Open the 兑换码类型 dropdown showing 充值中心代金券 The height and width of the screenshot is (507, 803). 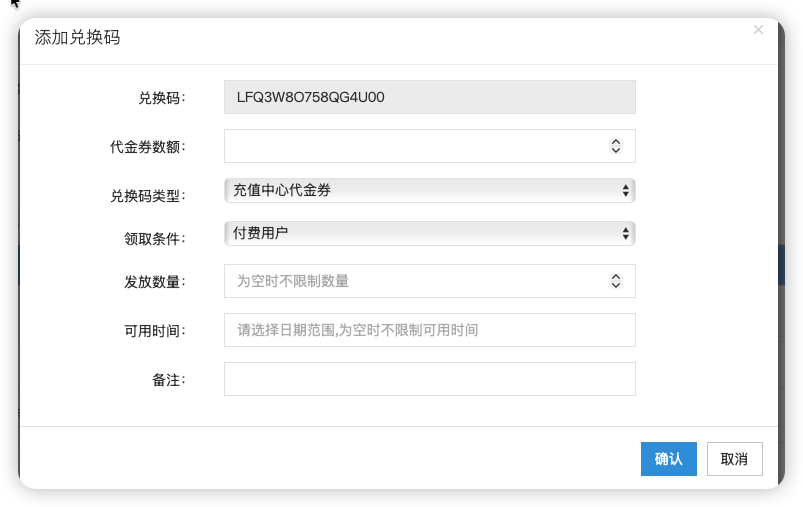429,190
